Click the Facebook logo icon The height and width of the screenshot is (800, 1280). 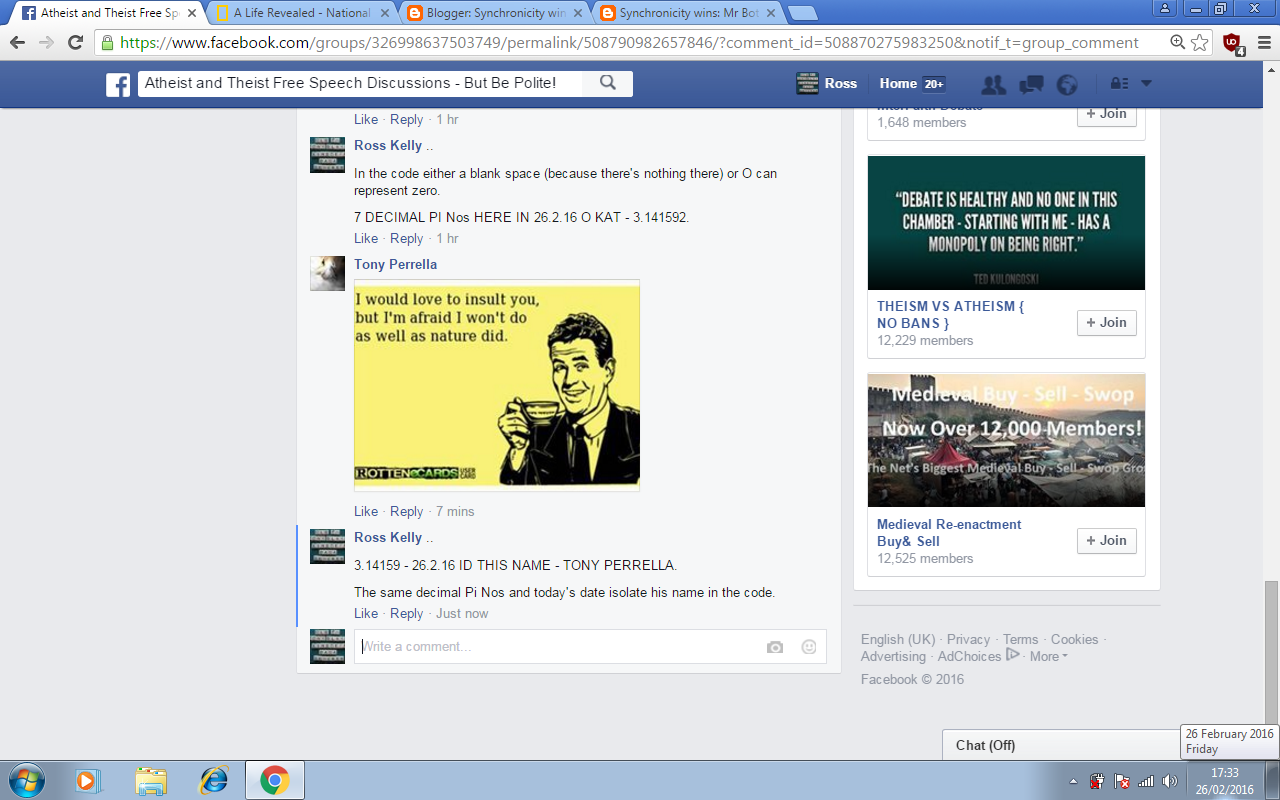(118, 84)
